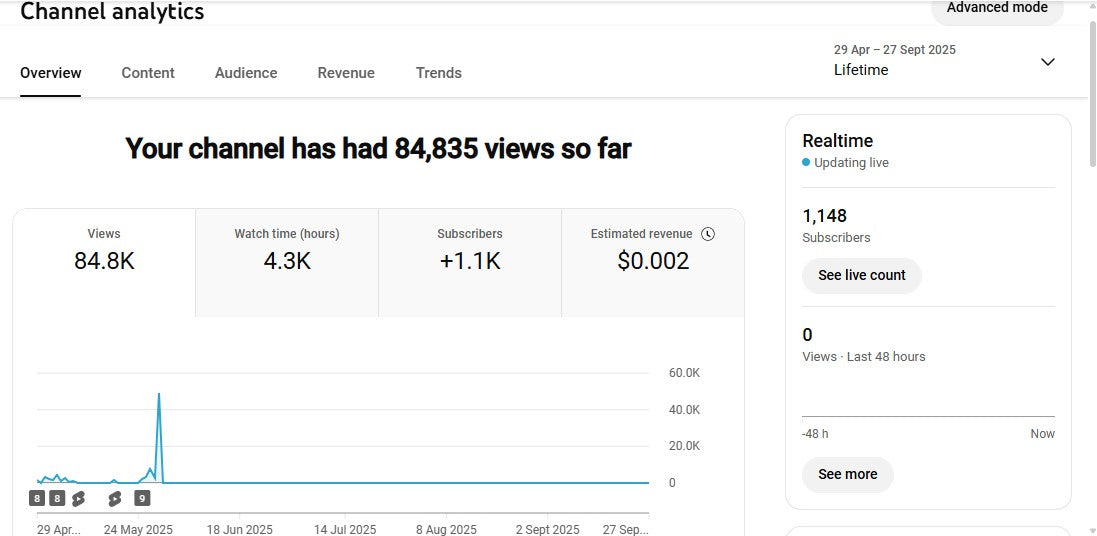Click the second '8' video marker on chart

tap(57, 498)
